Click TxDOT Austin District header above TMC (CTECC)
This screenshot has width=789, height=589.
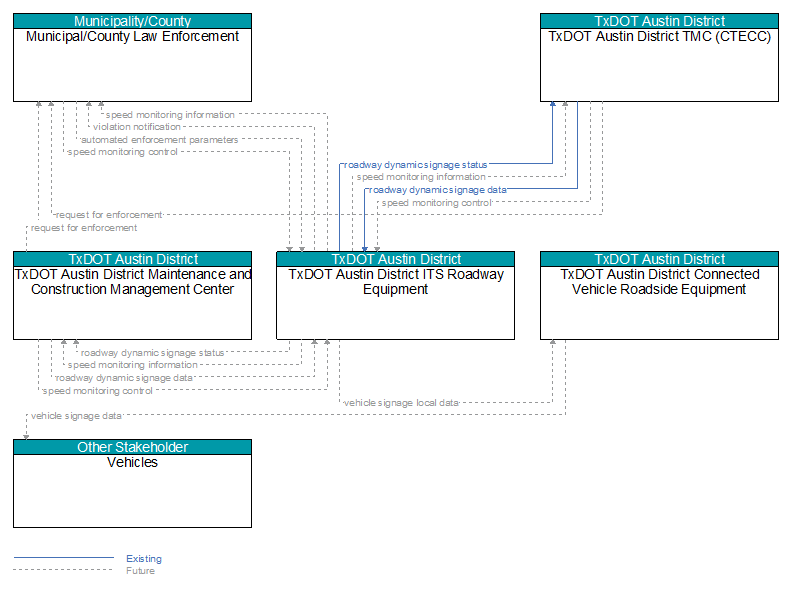click(659, 21)
